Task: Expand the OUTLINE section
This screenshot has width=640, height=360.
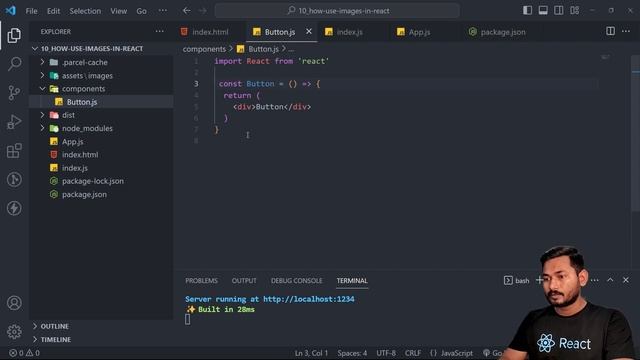Action: coord(101,326)
